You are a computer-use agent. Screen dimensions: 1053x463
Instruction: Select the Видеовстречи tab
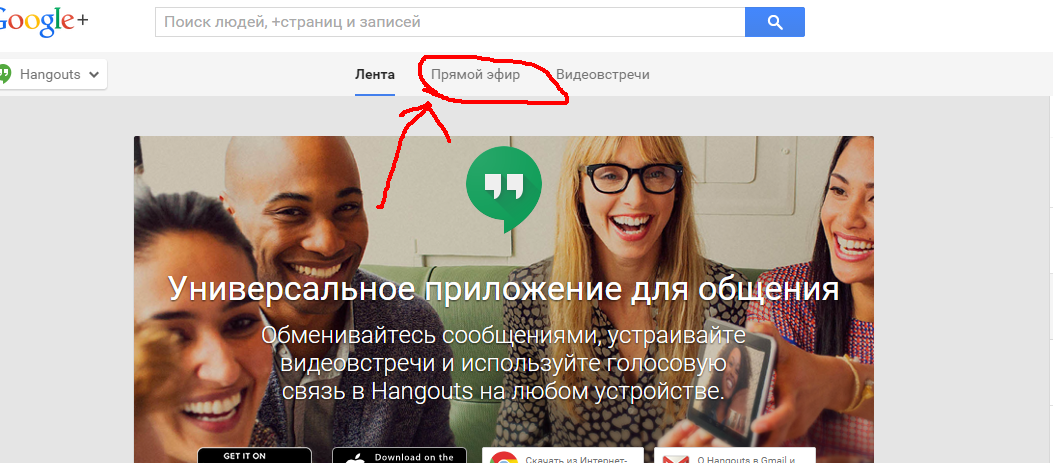[603, 75]
